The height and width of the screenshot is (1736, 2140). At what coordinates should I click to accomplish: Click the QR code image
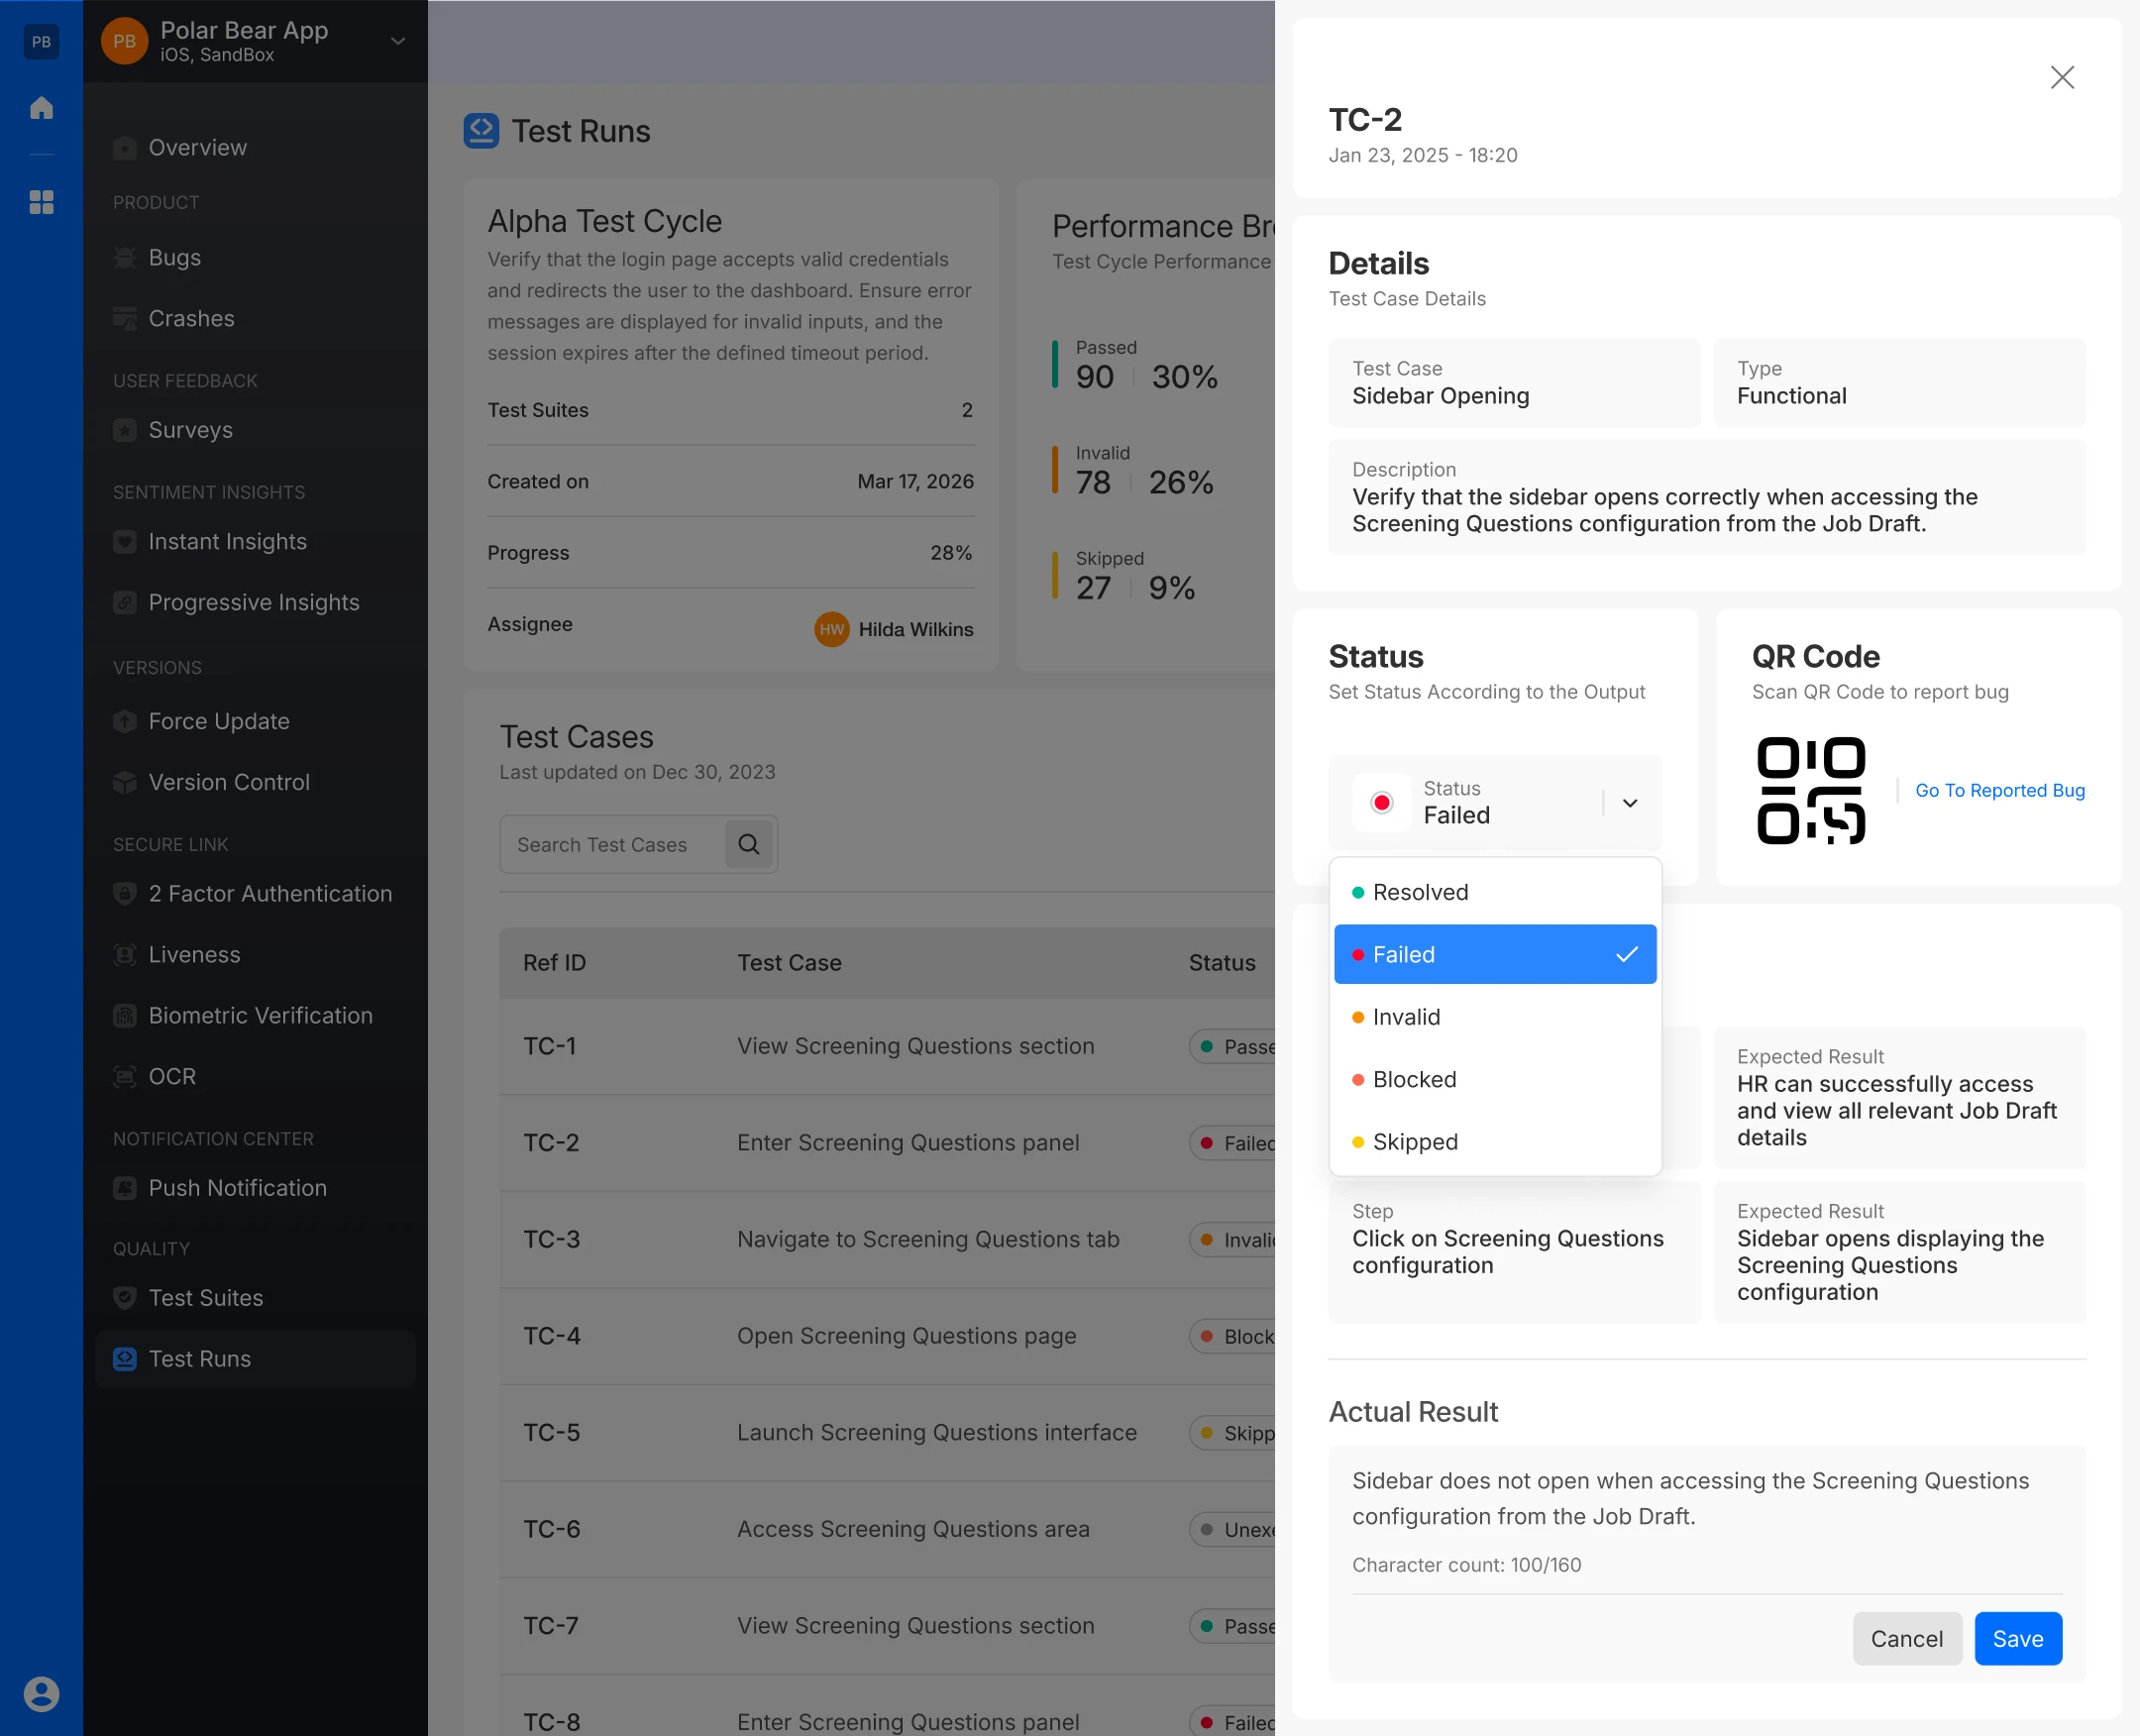point(1811,790)
